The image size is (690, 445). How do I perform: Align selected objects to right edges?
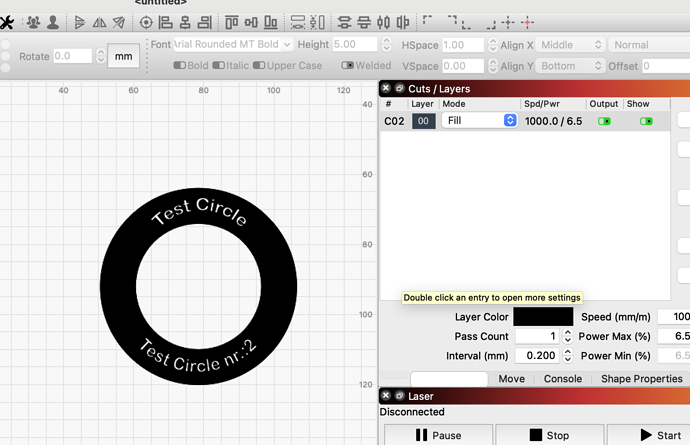point(205,22)
